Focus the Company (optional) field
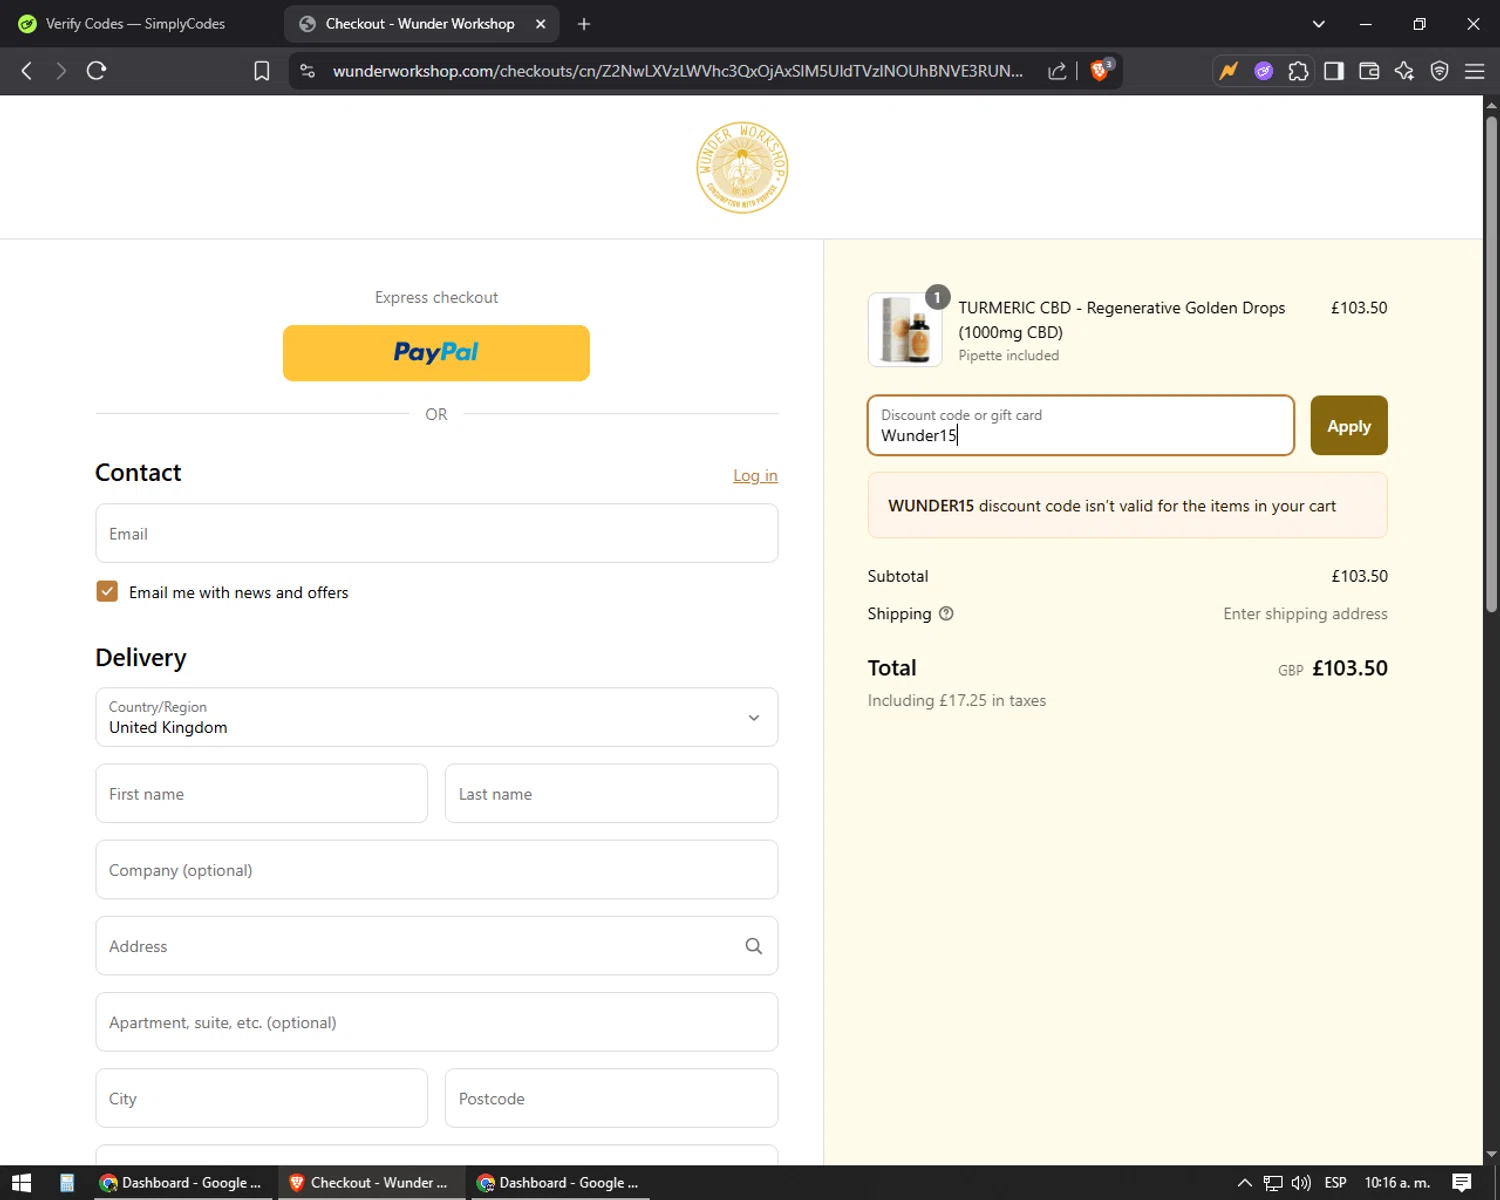 (437, 870)
